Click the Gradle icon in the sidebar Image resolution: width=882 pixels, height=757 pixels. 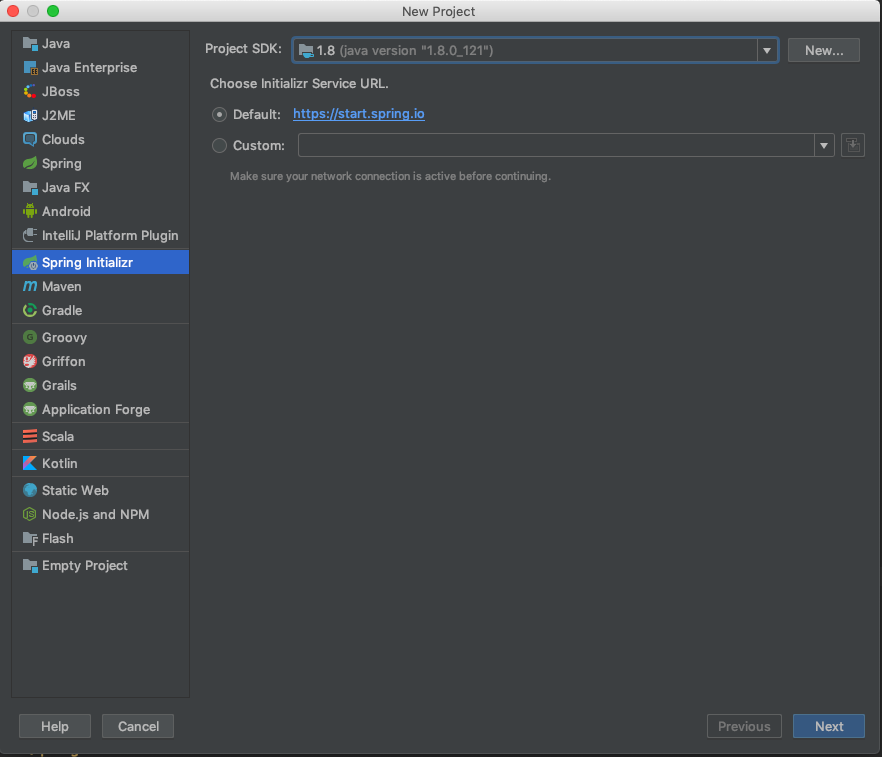point(30,310)
